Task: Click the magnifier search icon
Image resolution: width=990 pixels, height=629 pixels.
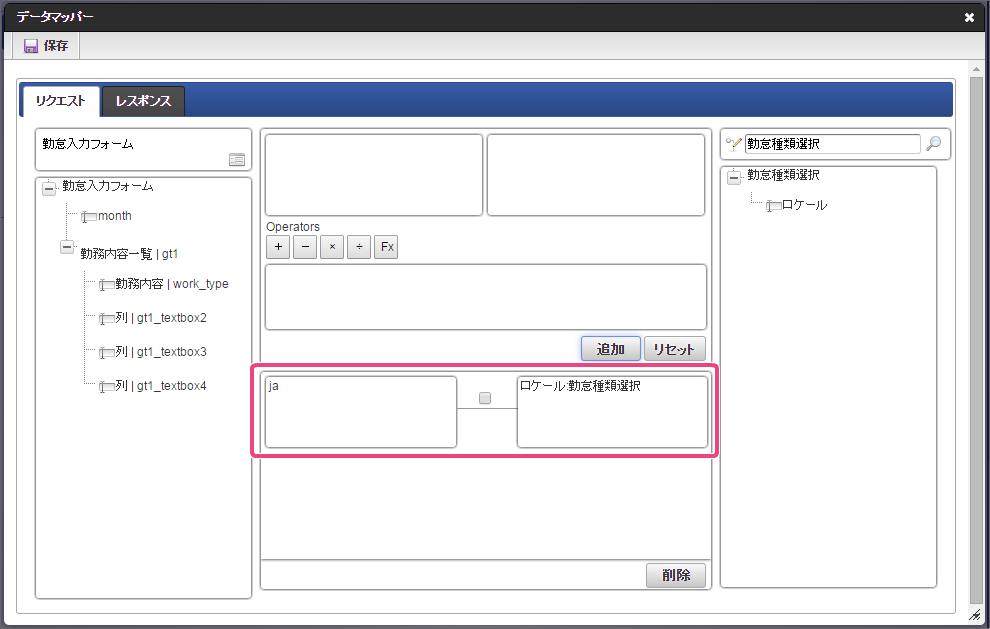Action: 934,144
